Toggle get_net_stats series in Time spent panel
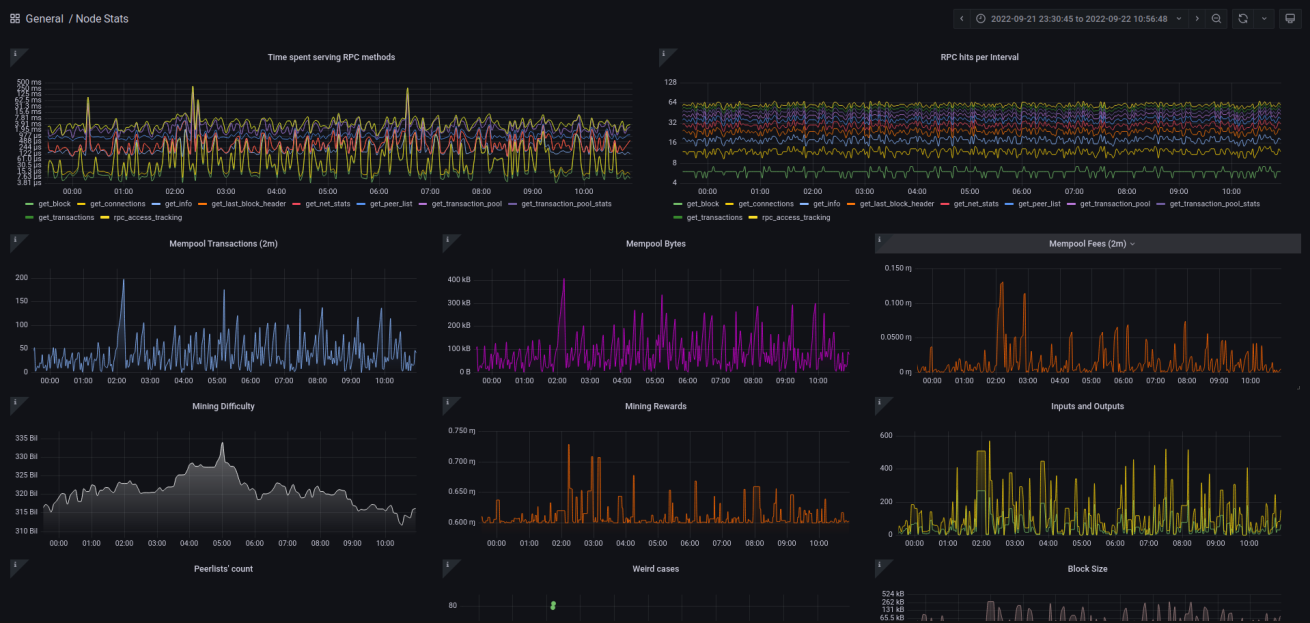Viewport: 1310px width, 623px height. (x=318, y=204)
